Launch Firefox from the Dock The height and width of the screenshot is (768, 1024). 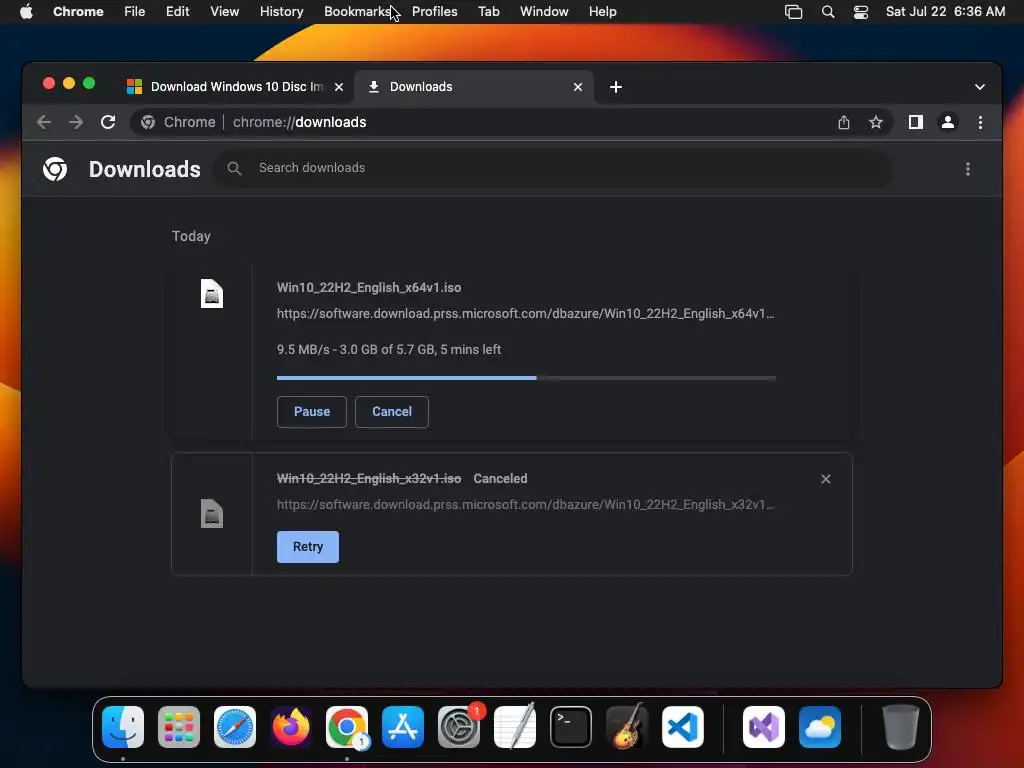[291, 727]
